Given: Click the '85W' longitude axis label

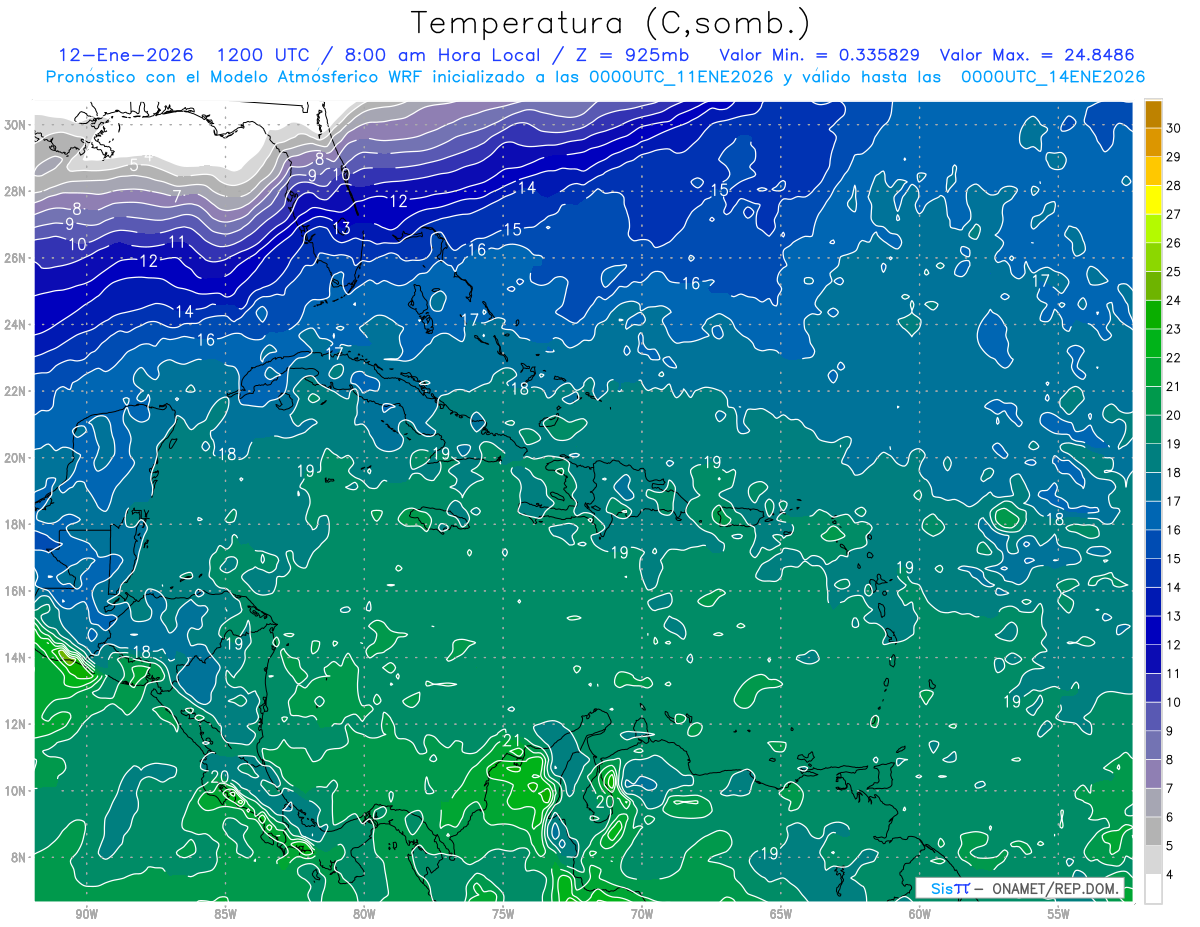Looking at the screenshot, I should coord(225,915).
